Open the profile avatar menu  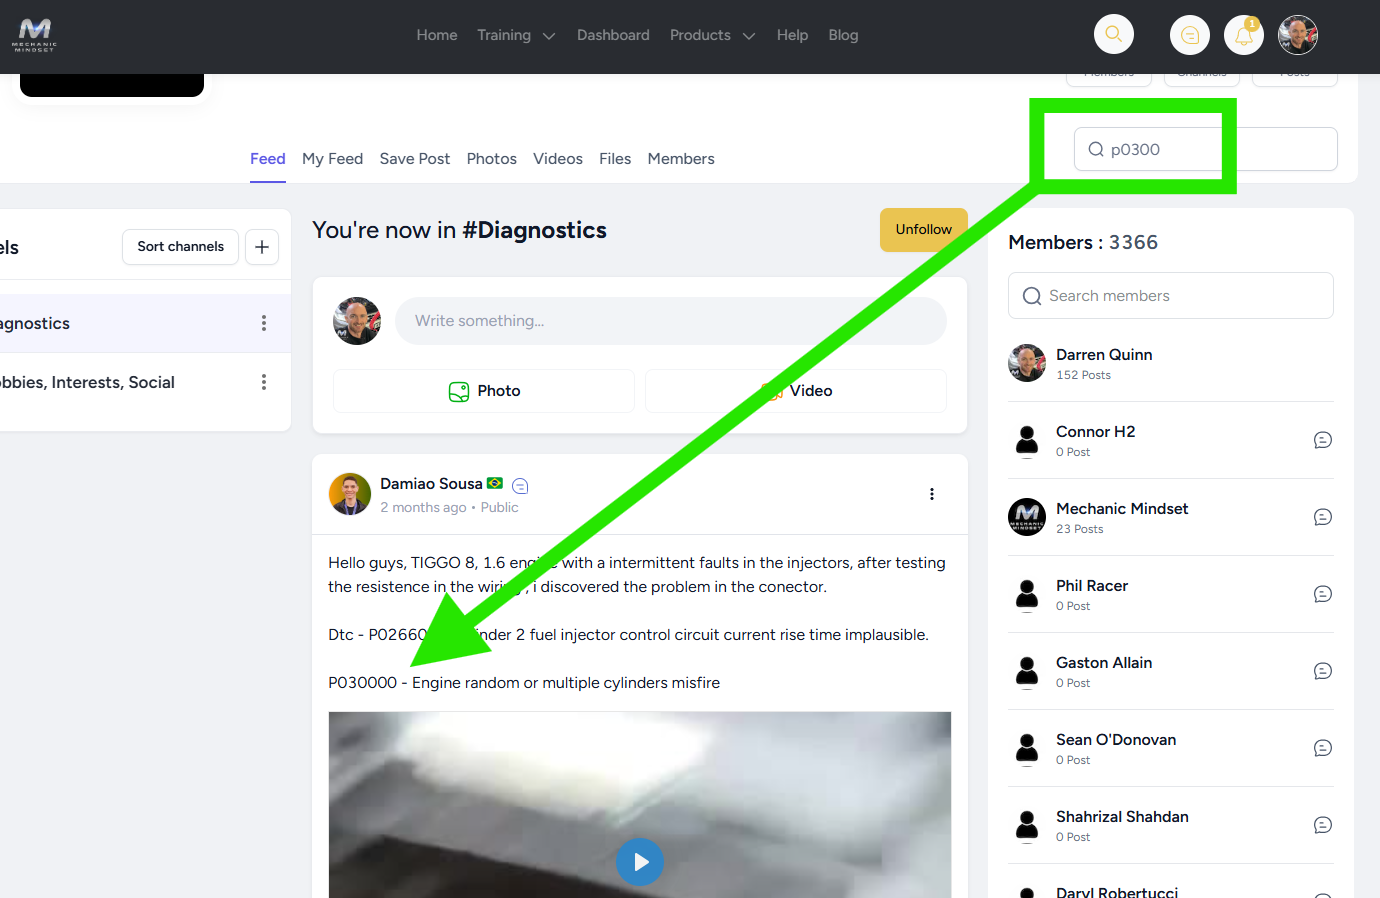(1297, 35)
